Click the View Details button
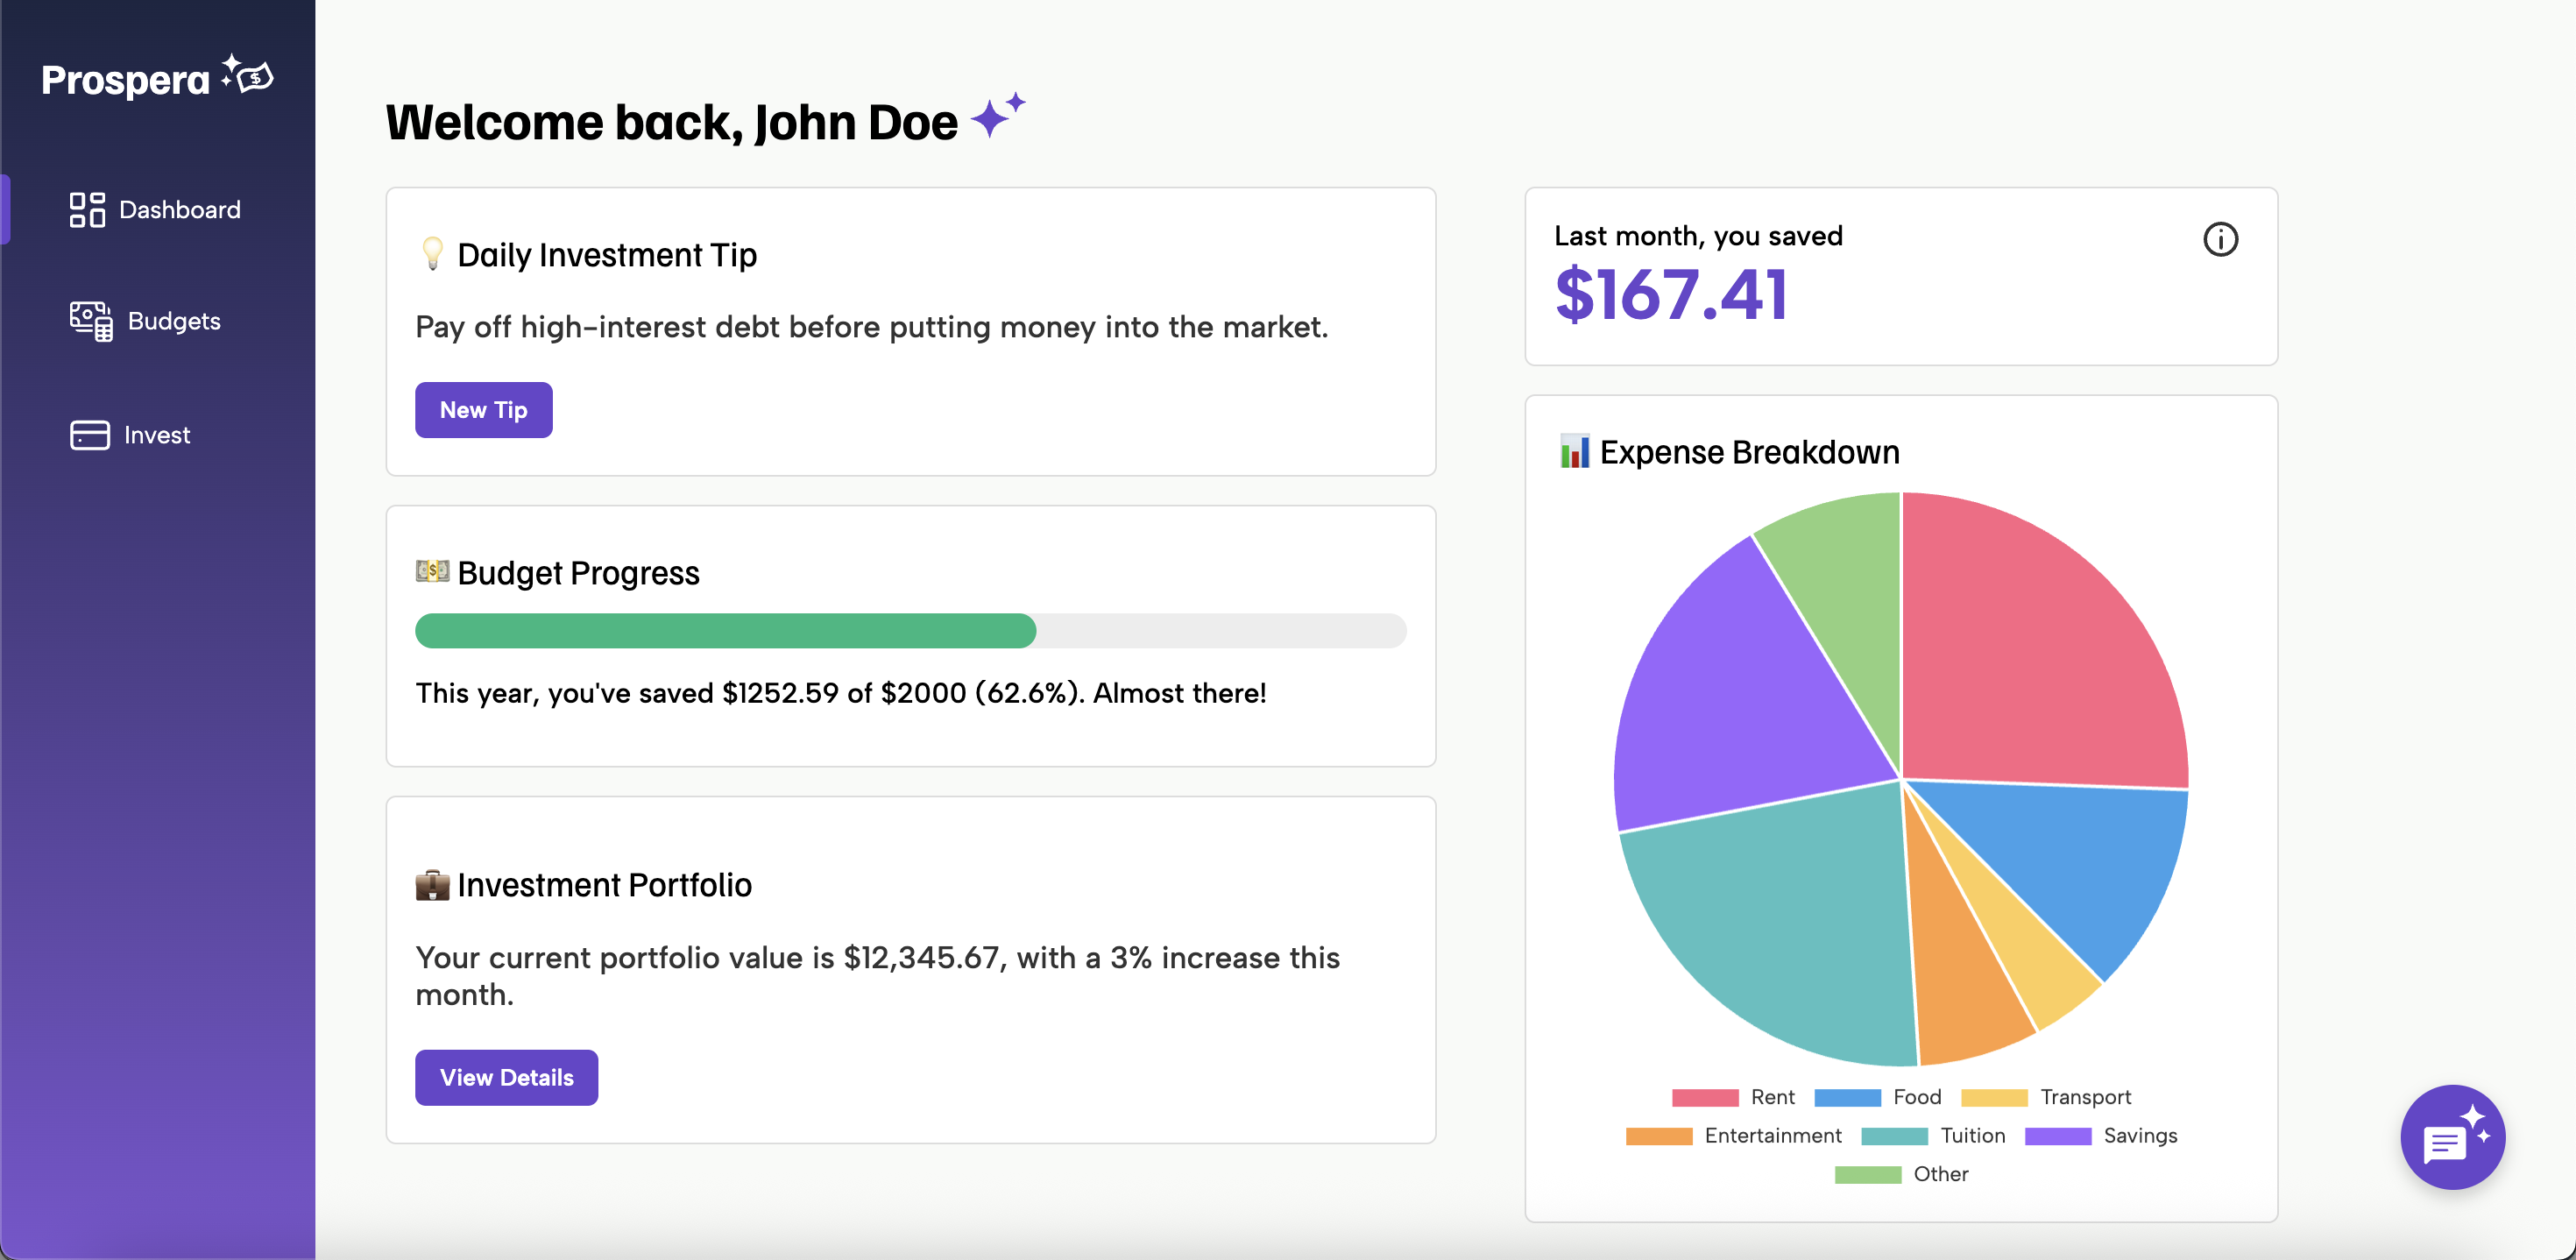The width and height of the screenshot is (2576, 1260). [x=506, y=1077]
